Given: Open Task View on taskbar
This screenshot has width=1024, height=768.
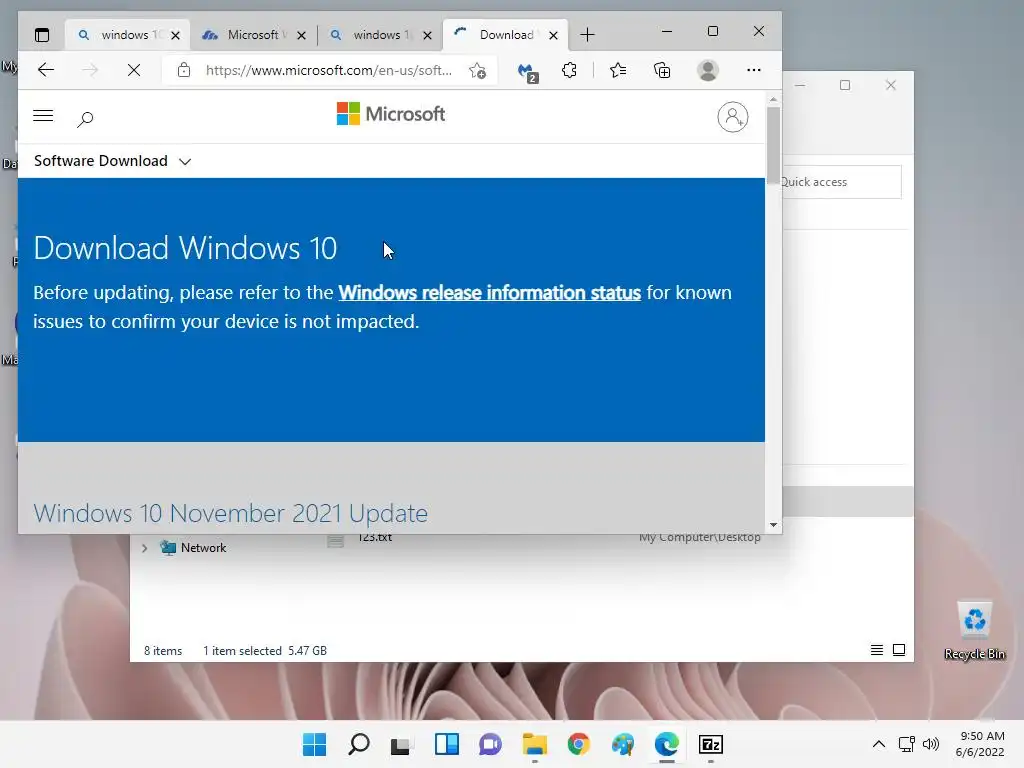Looking at the screenshot, I should [400, 744].
